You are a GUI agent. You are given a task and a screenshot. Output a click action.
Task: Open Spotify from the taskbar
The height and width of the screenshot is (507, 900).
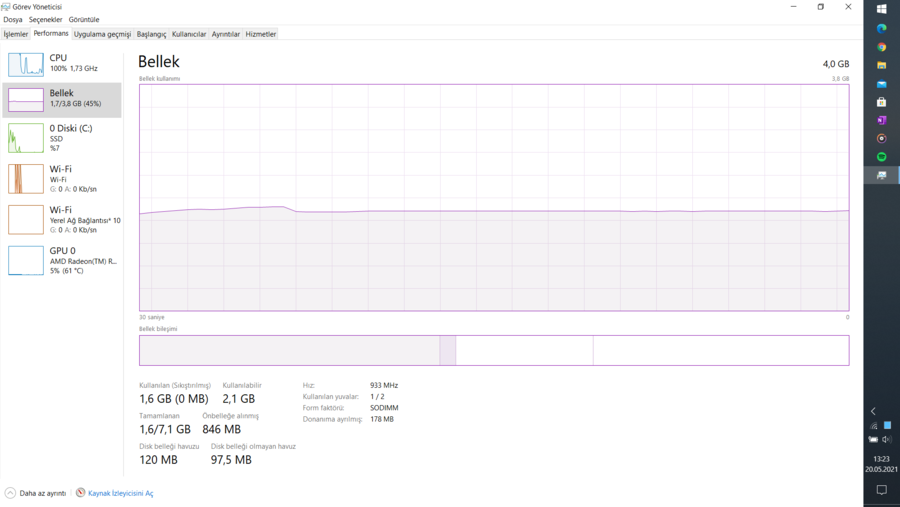coord(882,157)
